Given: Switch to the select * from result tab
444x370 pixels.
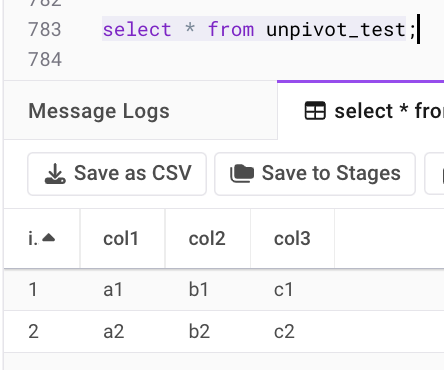Looking at the screenshot, I should [361, 110].
